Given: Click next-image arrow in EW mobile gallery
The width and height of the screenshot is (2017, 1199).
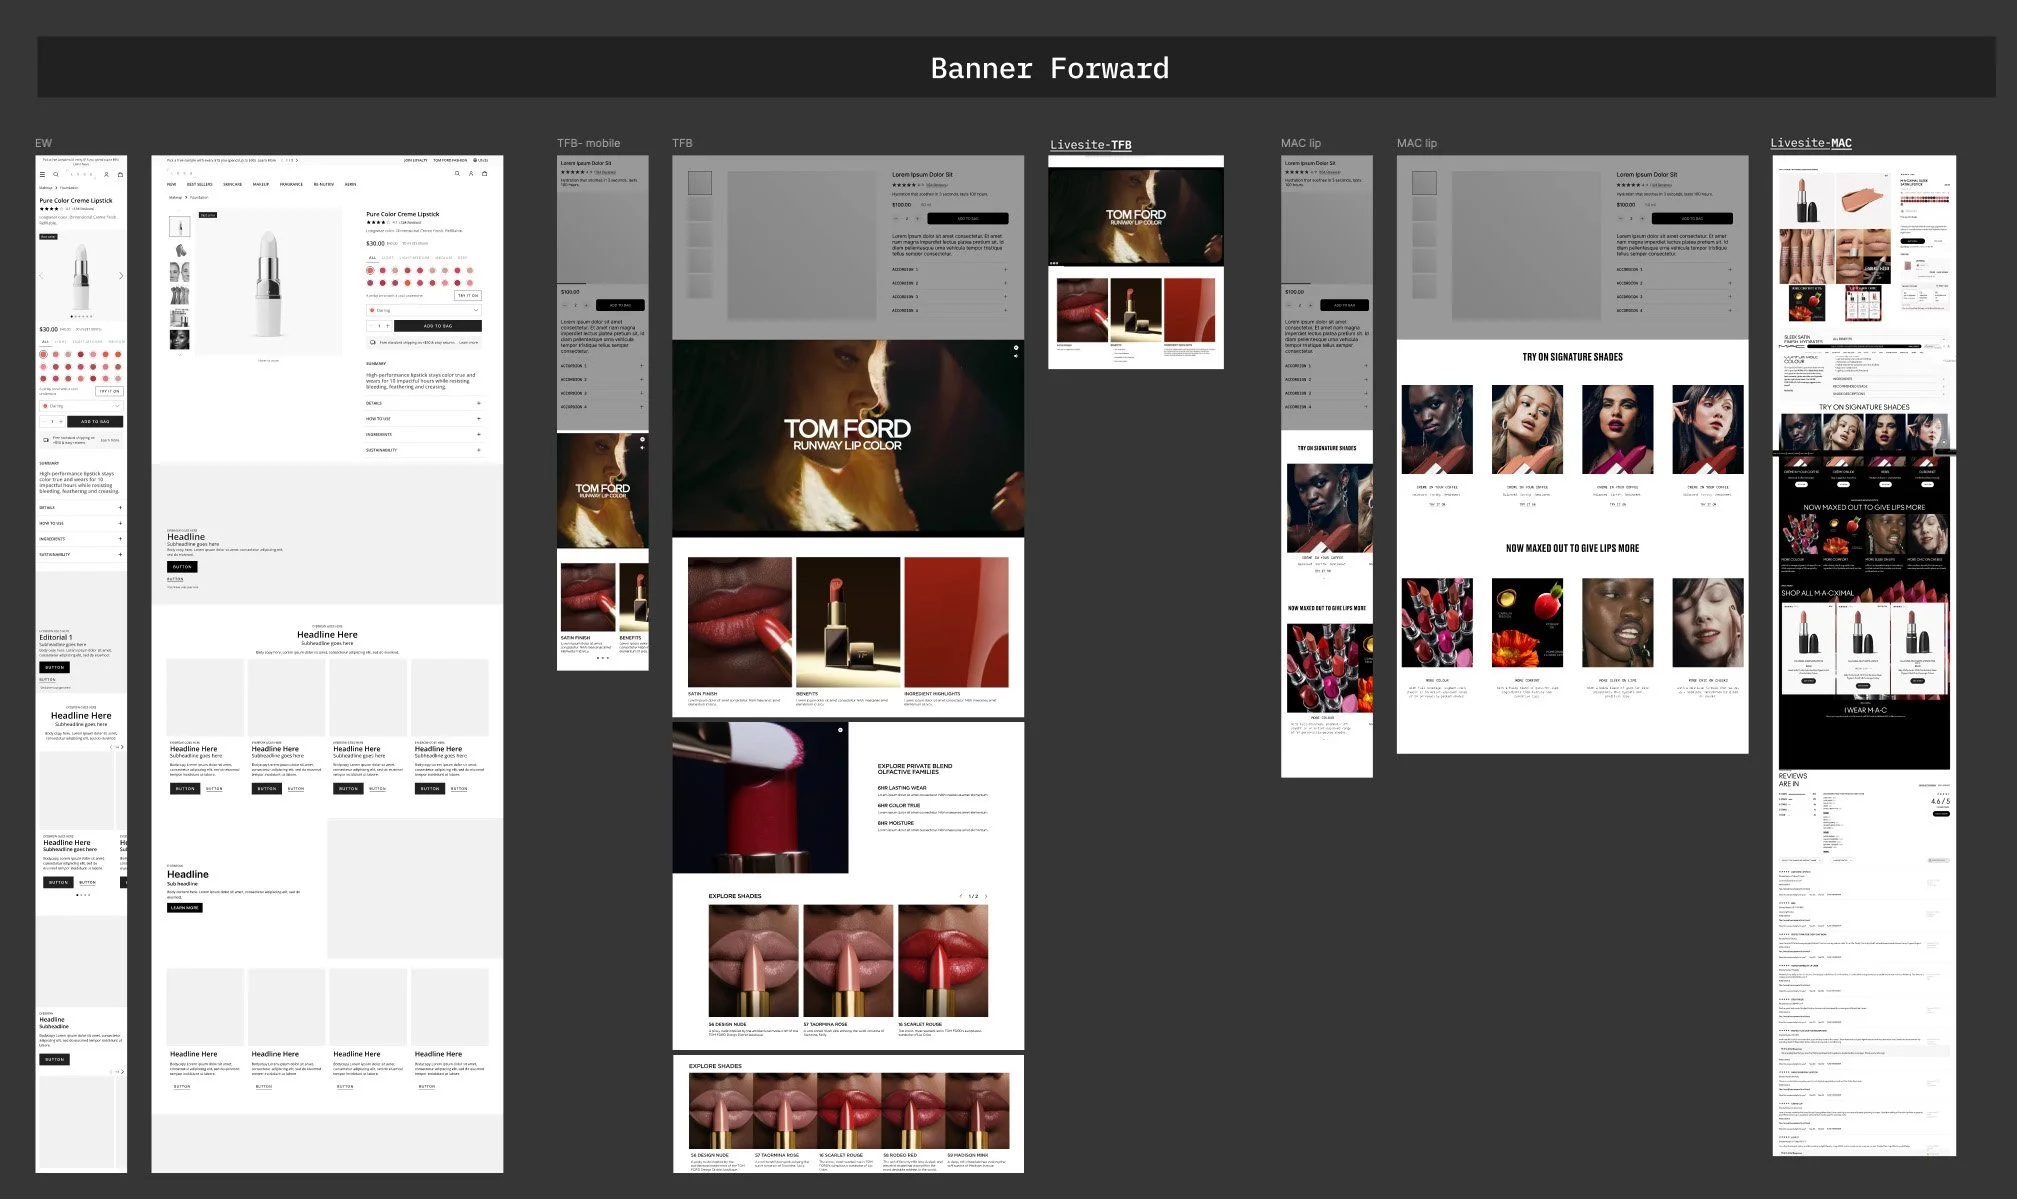Looking at the screenshot, I should pyautogui.click(x=121, y=276).
